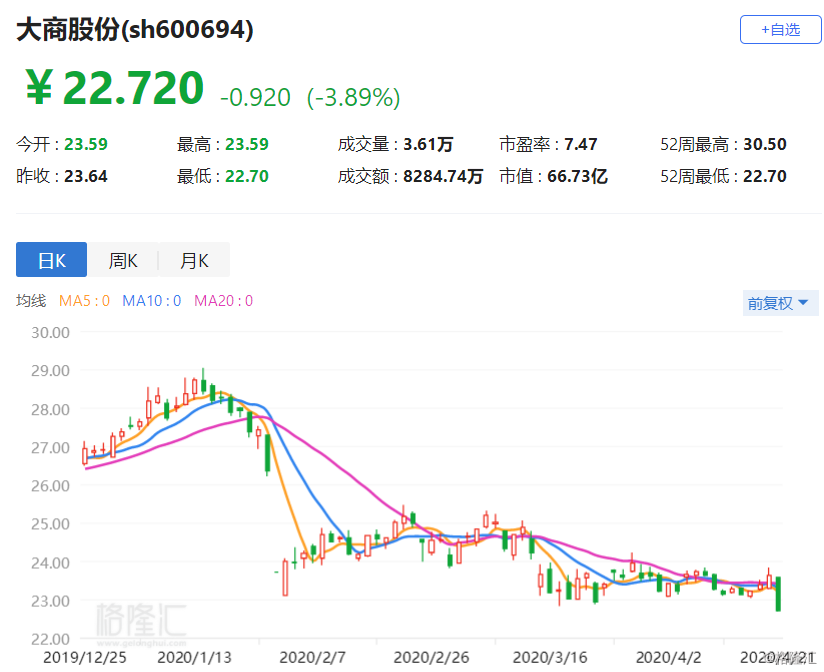The height and width of the screenshot is (672, 824).
Task: Click the 昨收 value 23.64
Action: pos(86,176)
